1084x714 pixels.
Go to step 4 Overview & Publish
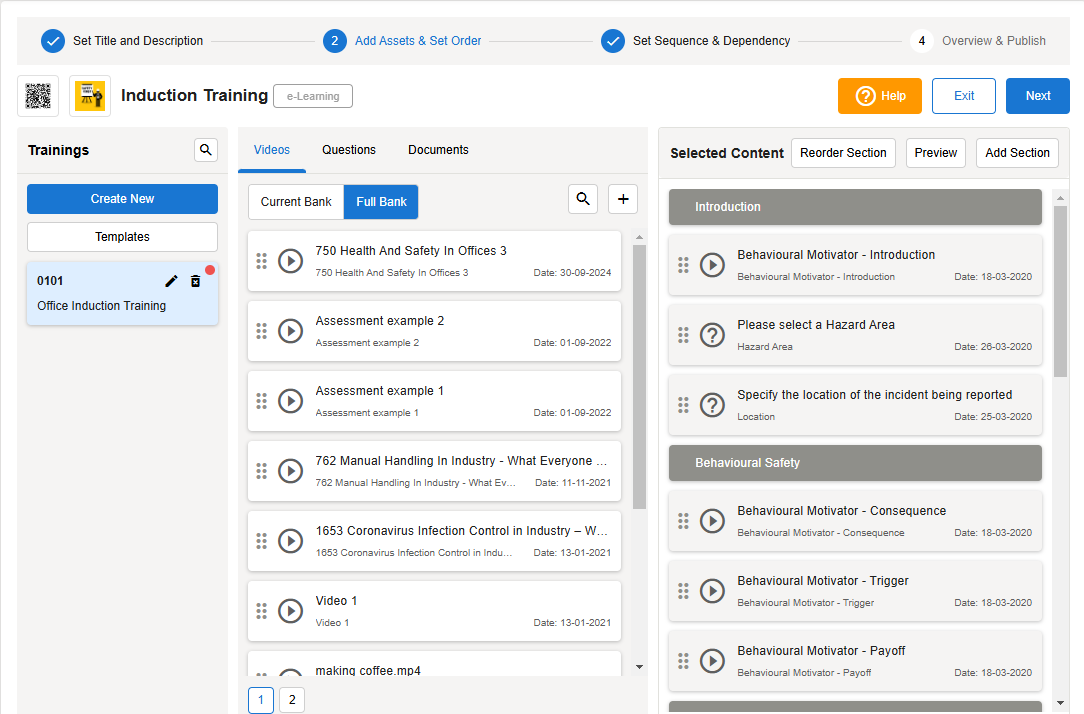click(980, 41)
